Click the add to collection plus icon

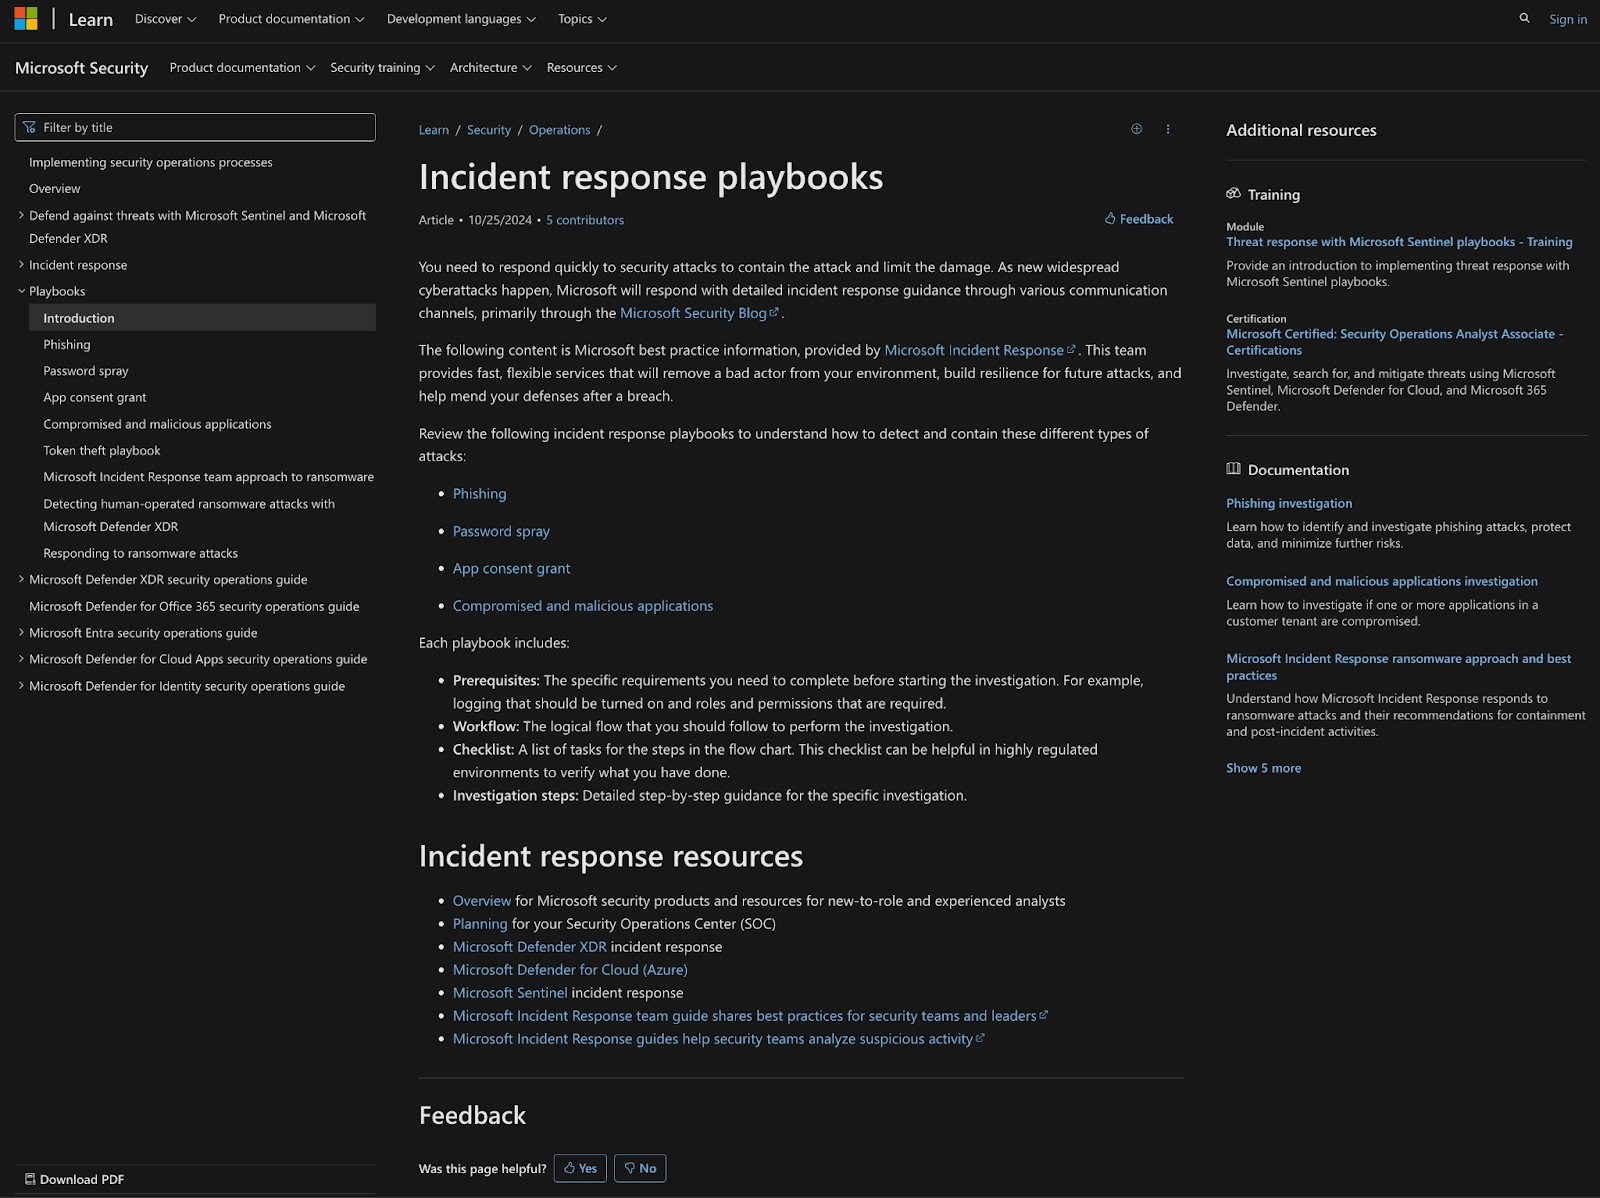[1136, 129]
